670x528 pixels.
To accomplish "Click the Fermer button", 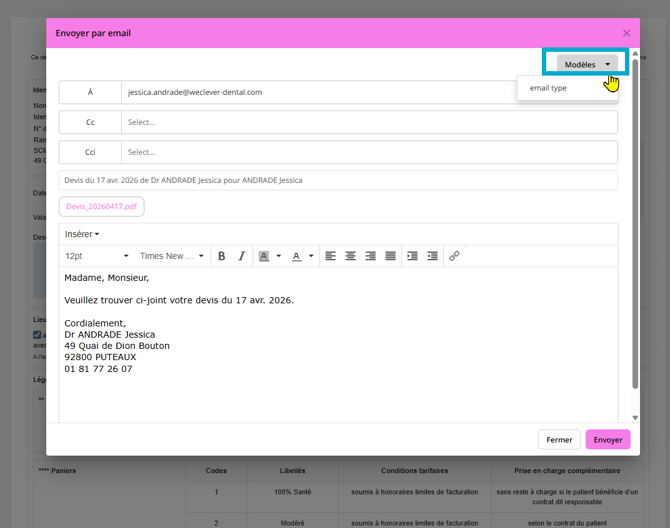I will click(x=559, y=440).
